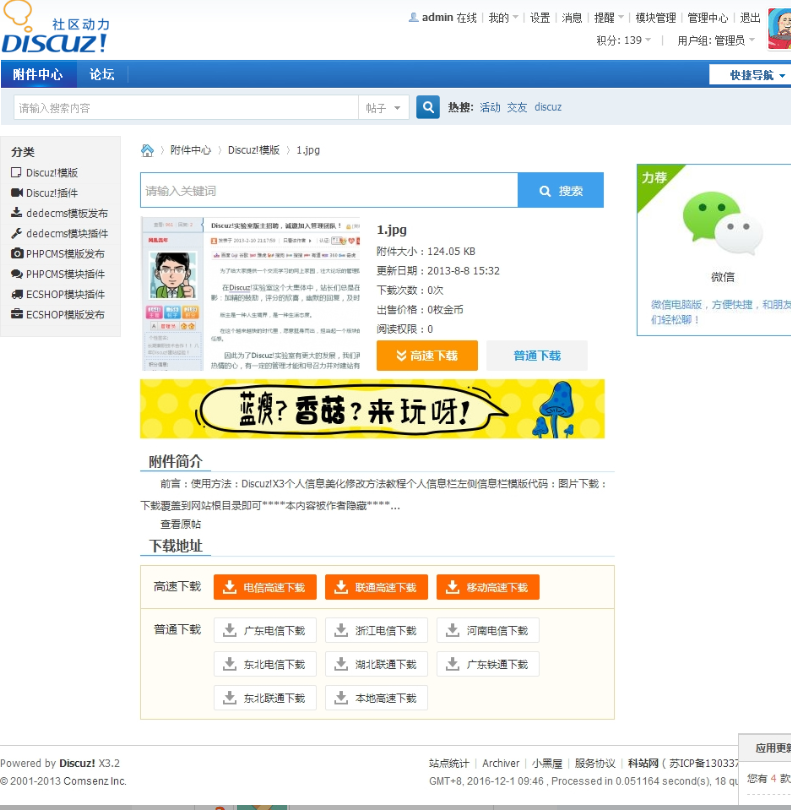This screenshot has height=810, width=791.
Task: Click the WeChat icon in 力荐 panel
Action: point(722,223)
